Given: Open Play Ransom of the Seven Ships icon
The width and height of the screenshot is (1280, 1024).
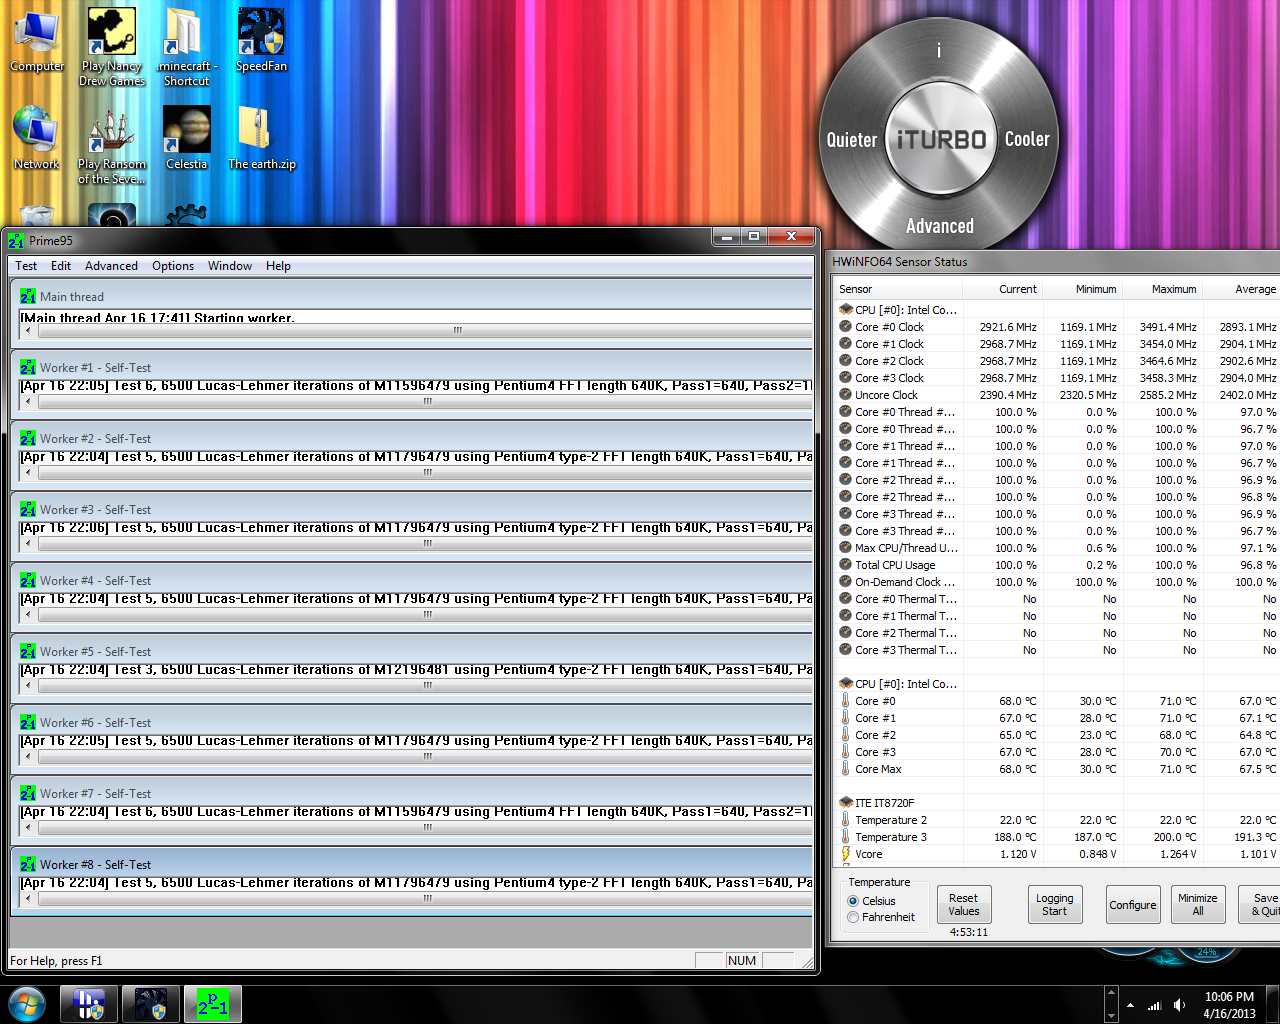Looking at the screenshot, I should coord(112,145).
